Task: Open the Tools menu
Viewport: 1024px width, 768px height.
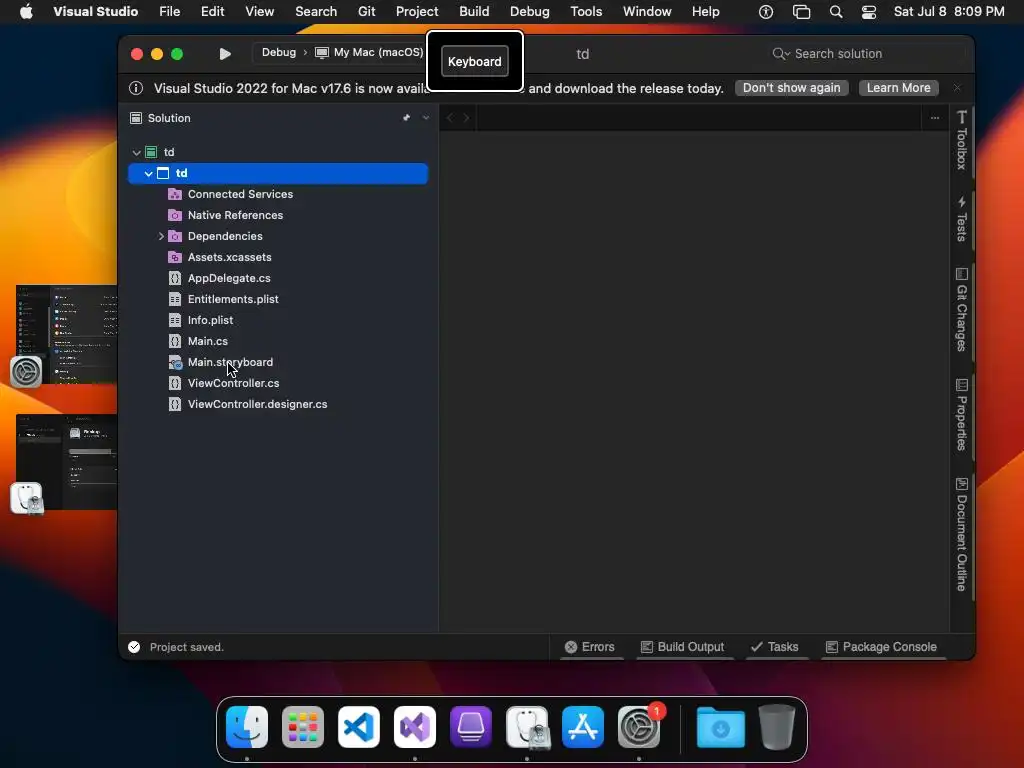Action: point(586,12)
